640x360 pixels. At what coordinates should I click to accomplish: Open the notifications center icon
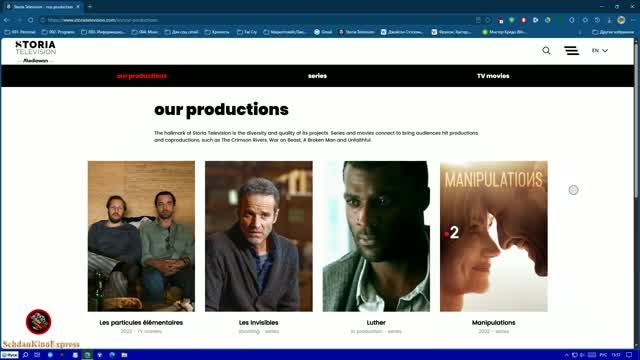click(629, 355)
